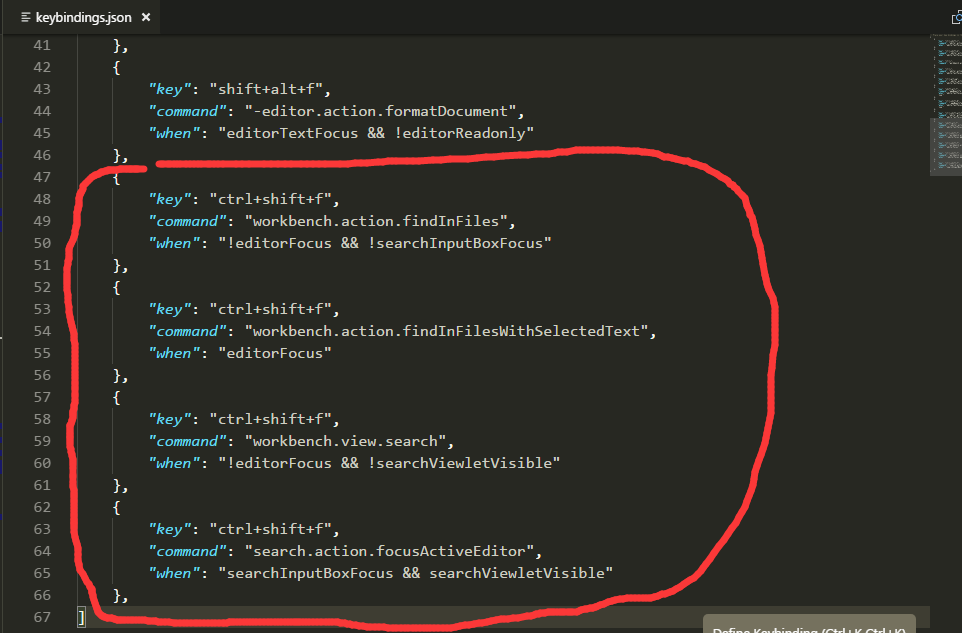Click line number 62 in the gutter
962x633 pixels.
tap(42, 507)
